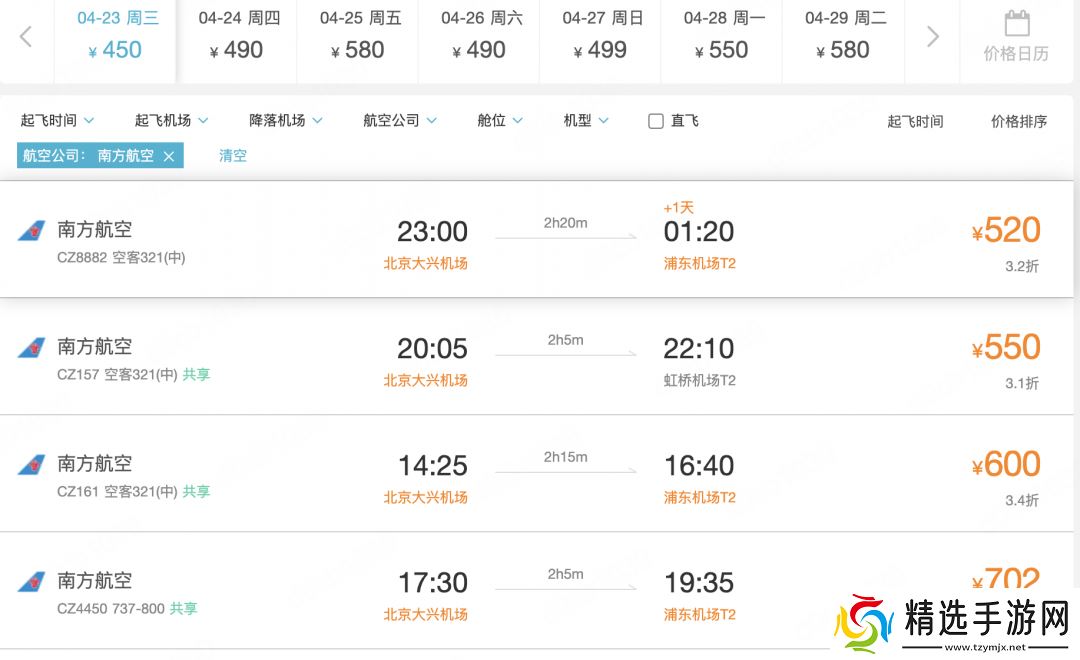Sort flights by 价格排序

pos(1019,121)
